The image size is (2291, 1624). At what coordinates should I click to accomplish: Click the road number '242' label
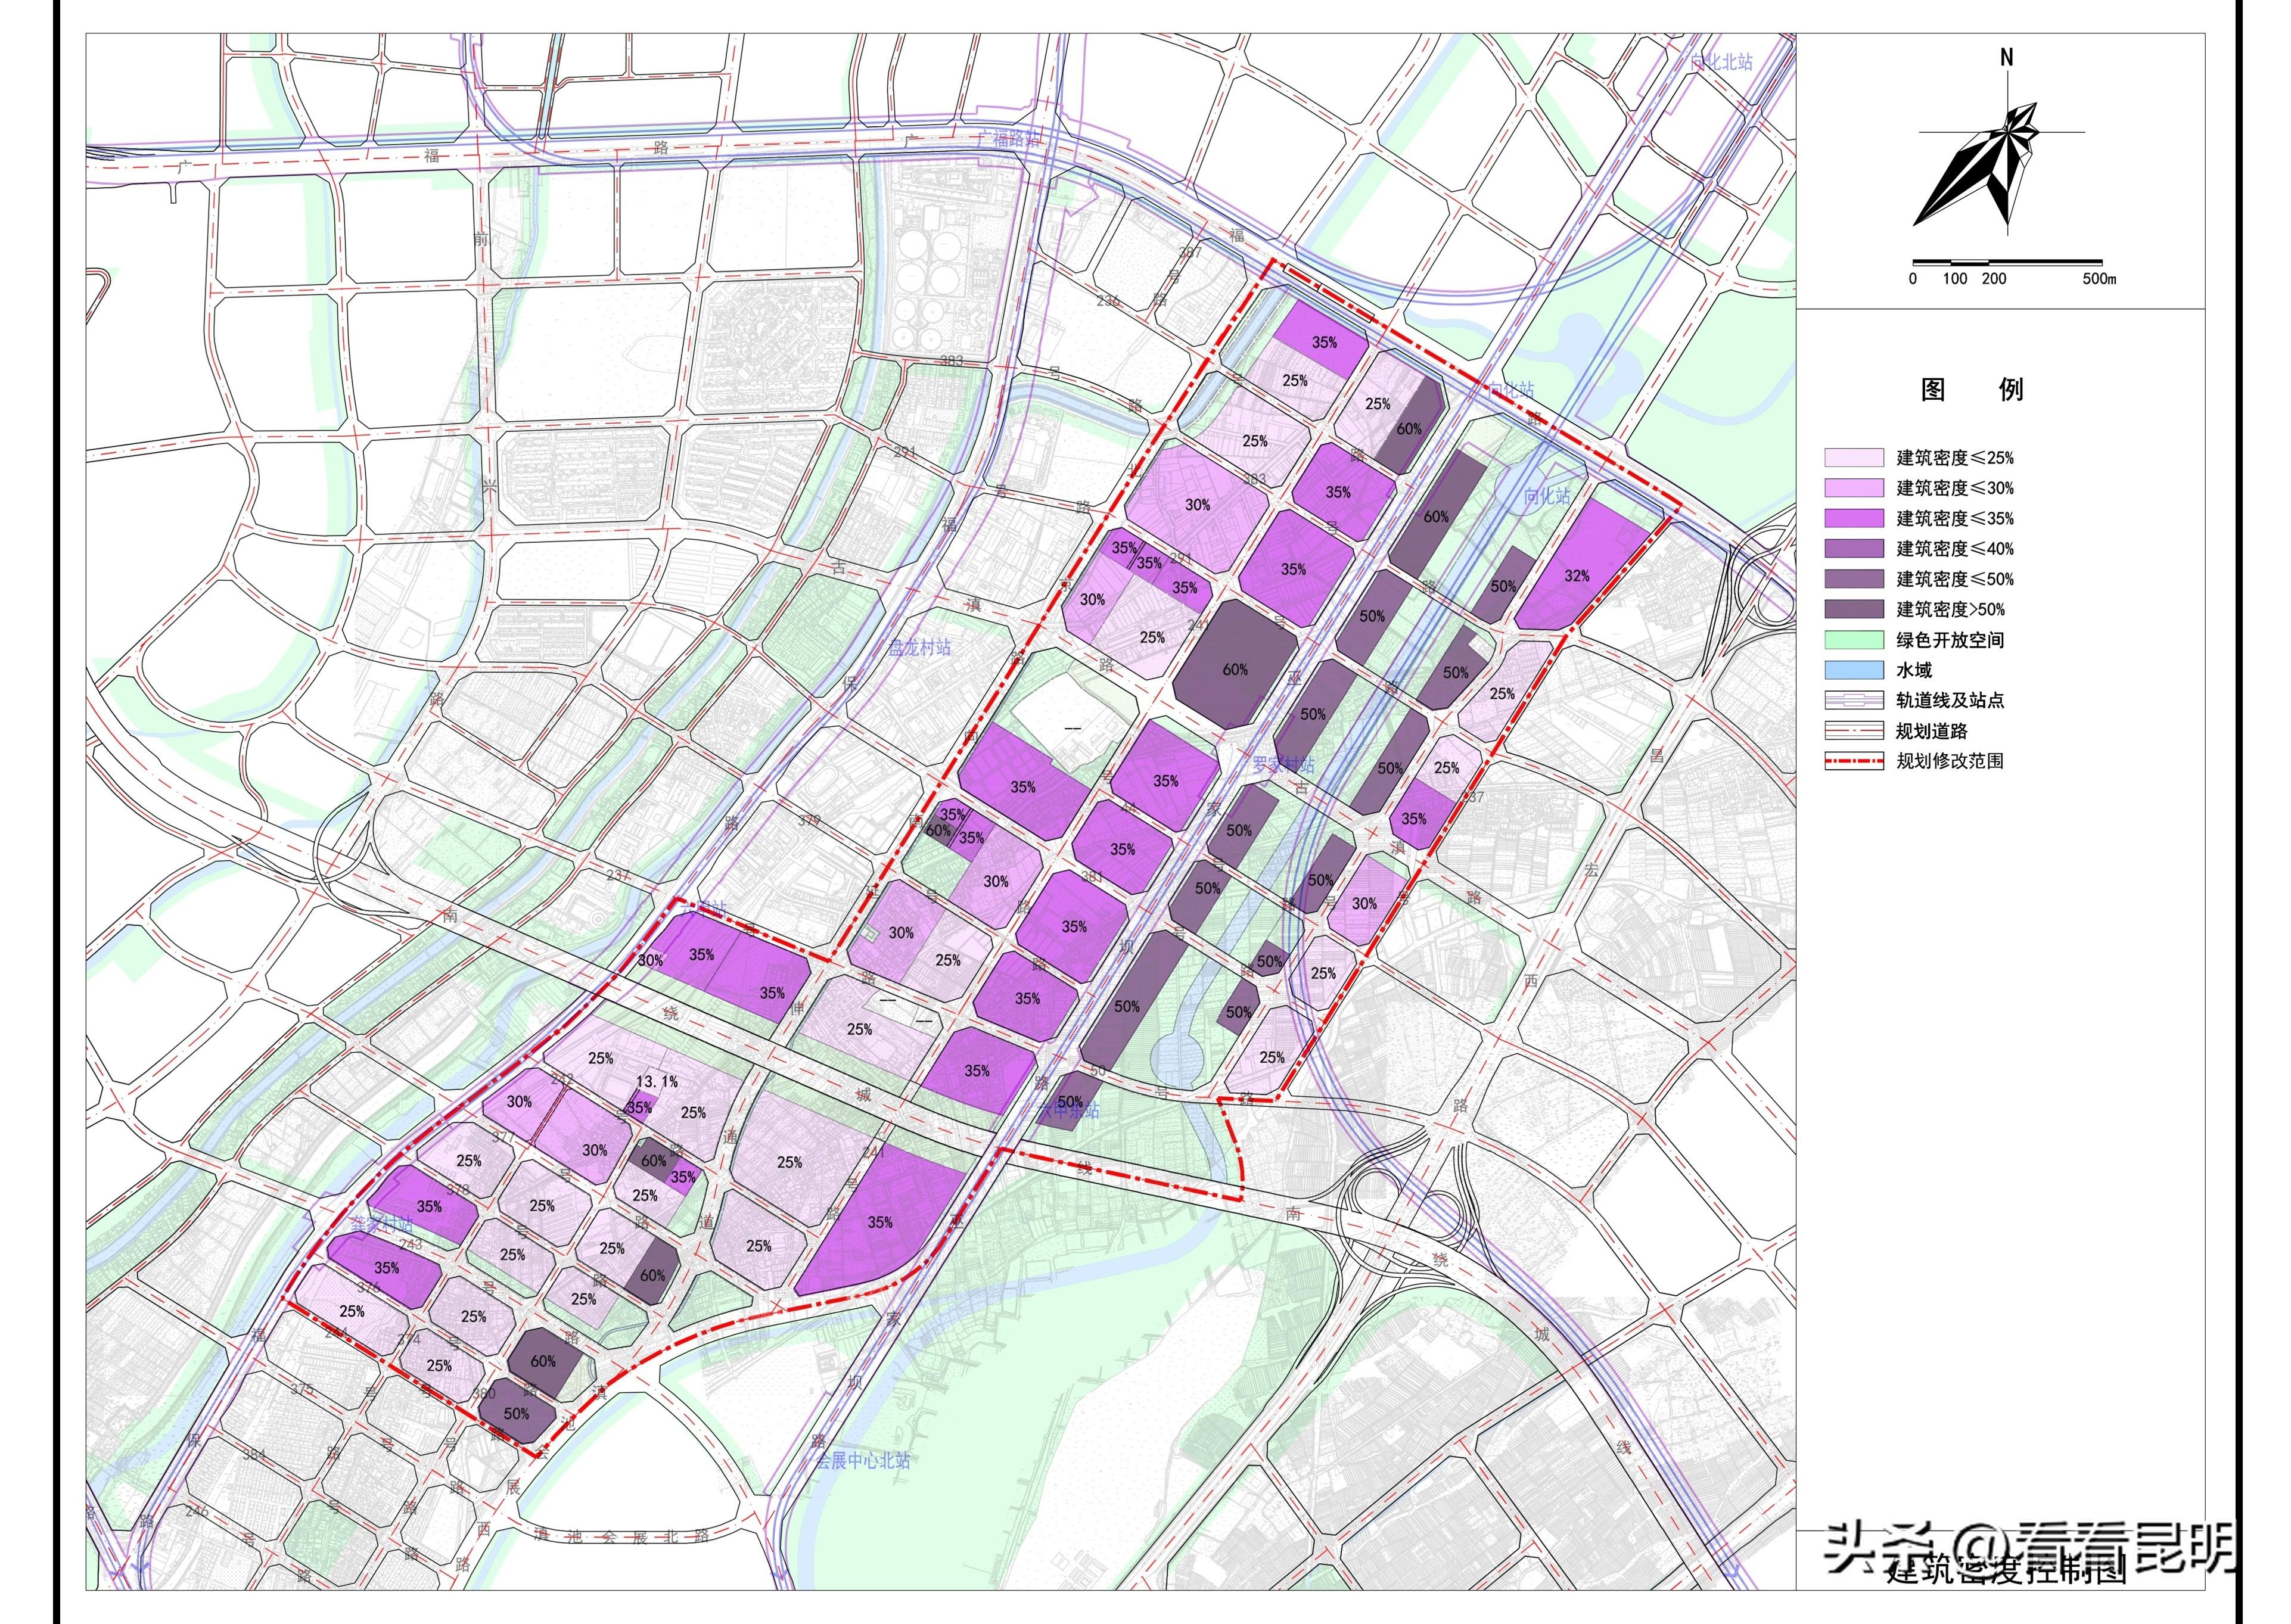point(562,1079)
